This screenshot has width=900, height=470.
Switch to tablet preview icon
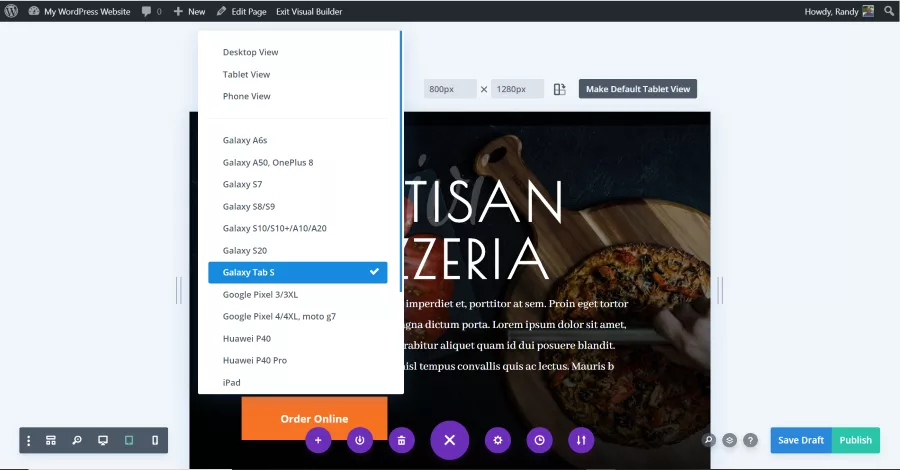(129, 440)
